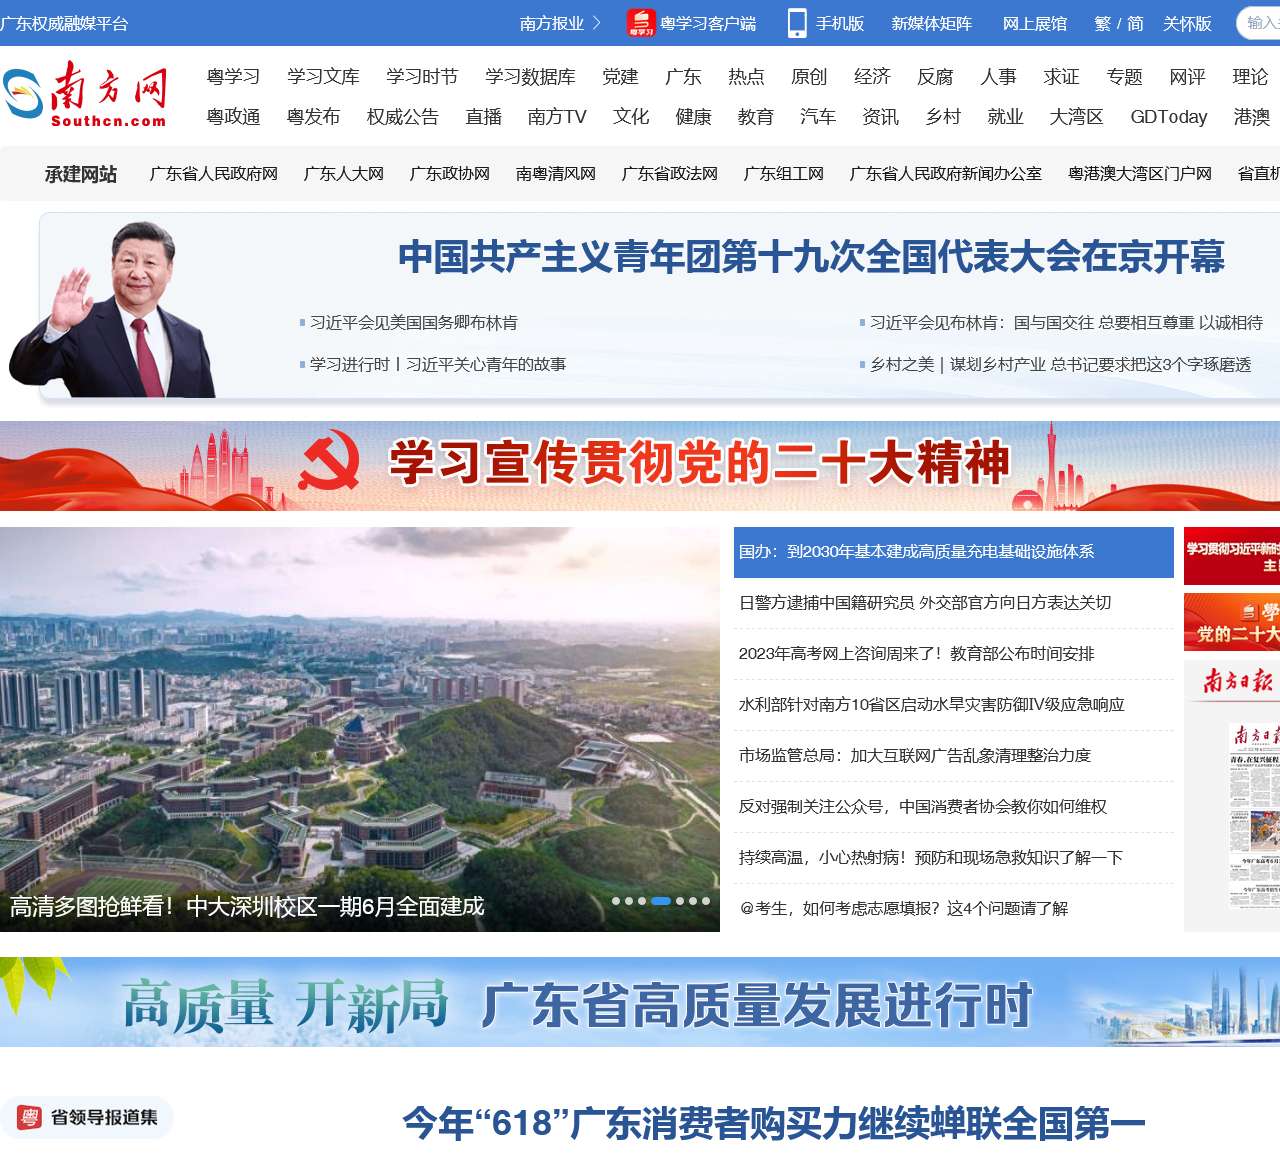The image size is (1280, 1167).
Task: Open the 直播 live channel
Action: (x=484, y=117)
